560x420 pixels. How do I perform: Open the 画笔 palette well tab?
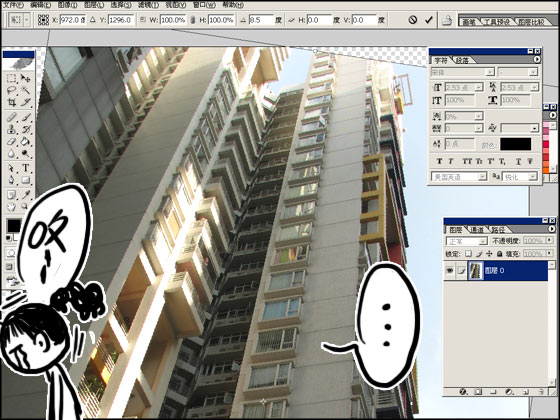469,22
